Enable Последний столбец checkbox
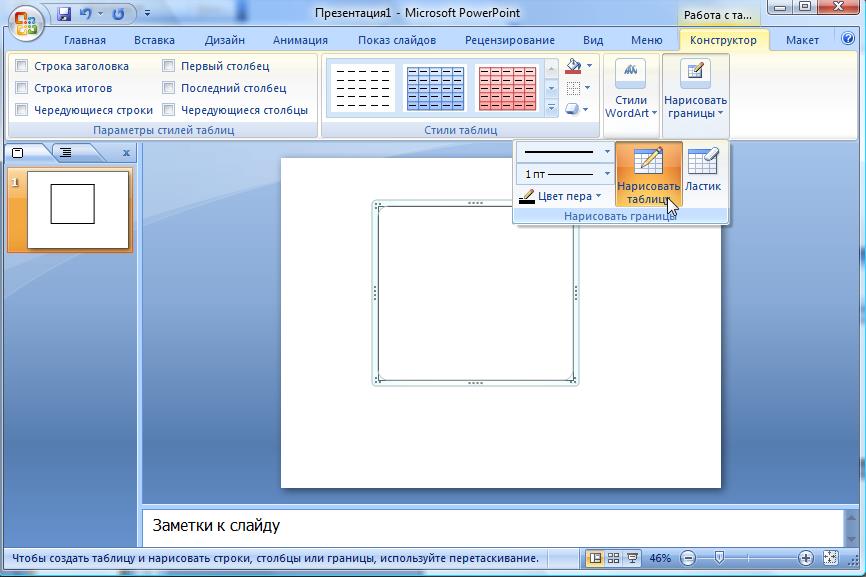 click(168, 88)
